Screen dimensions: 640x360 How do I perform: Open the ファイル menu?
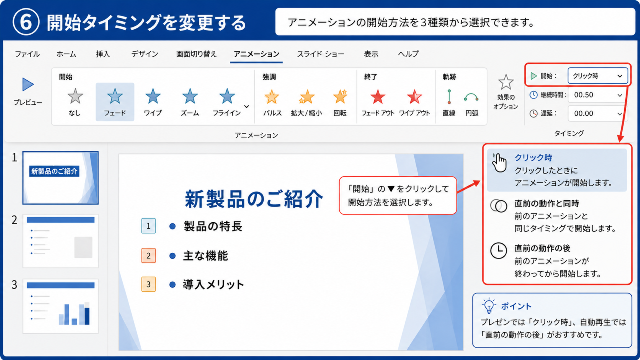click(x=27, y=54)
